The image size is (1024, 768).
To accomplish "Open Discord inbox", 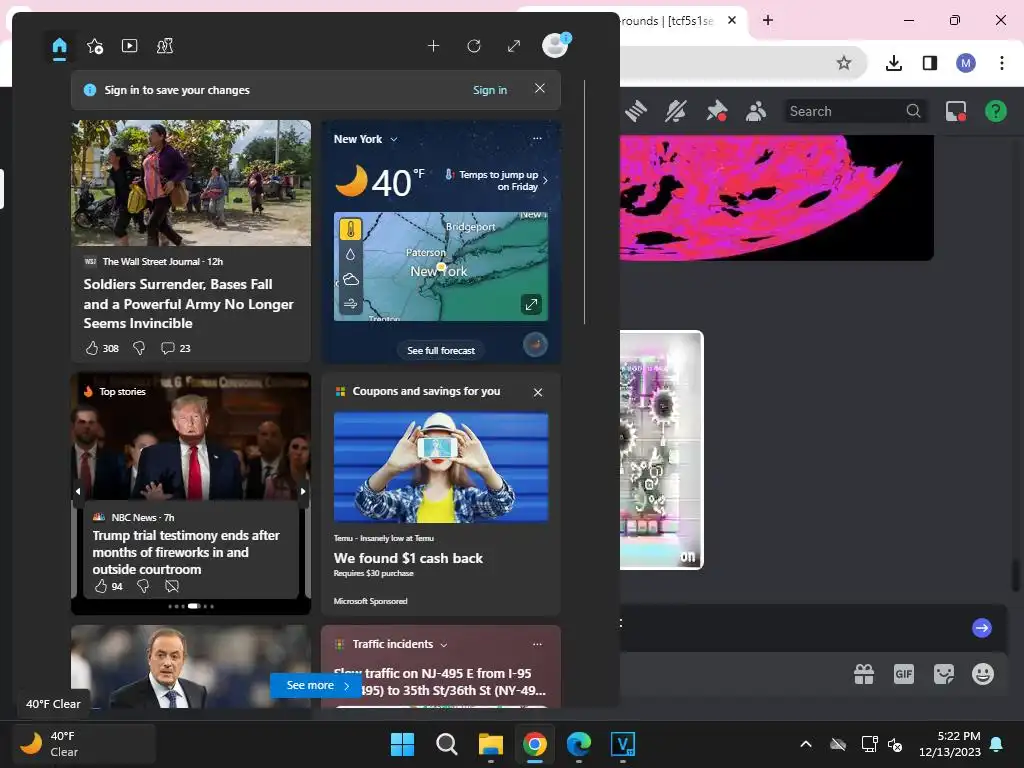I will pyautogui.click(x=955, y=111).
